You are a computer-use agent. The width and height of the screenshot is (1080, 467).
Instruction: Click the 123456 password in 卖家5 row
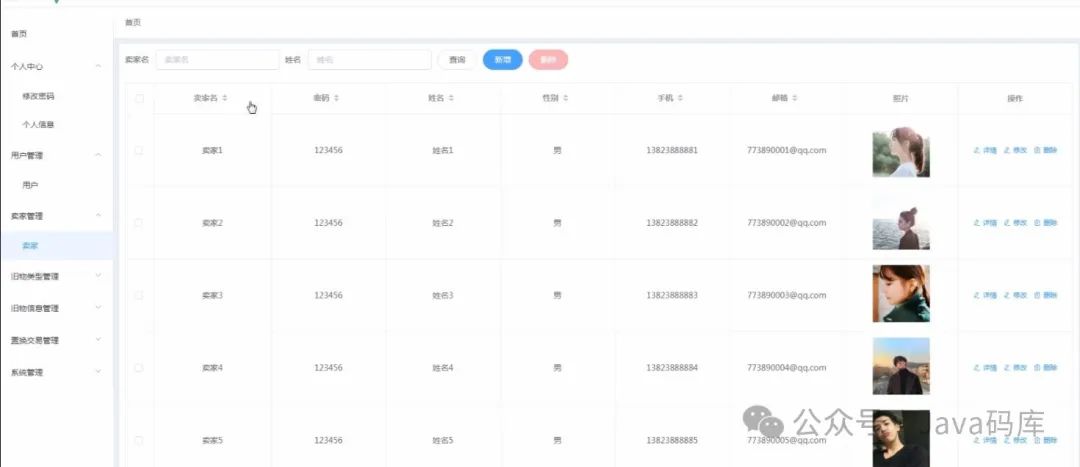tap(328, 440)
